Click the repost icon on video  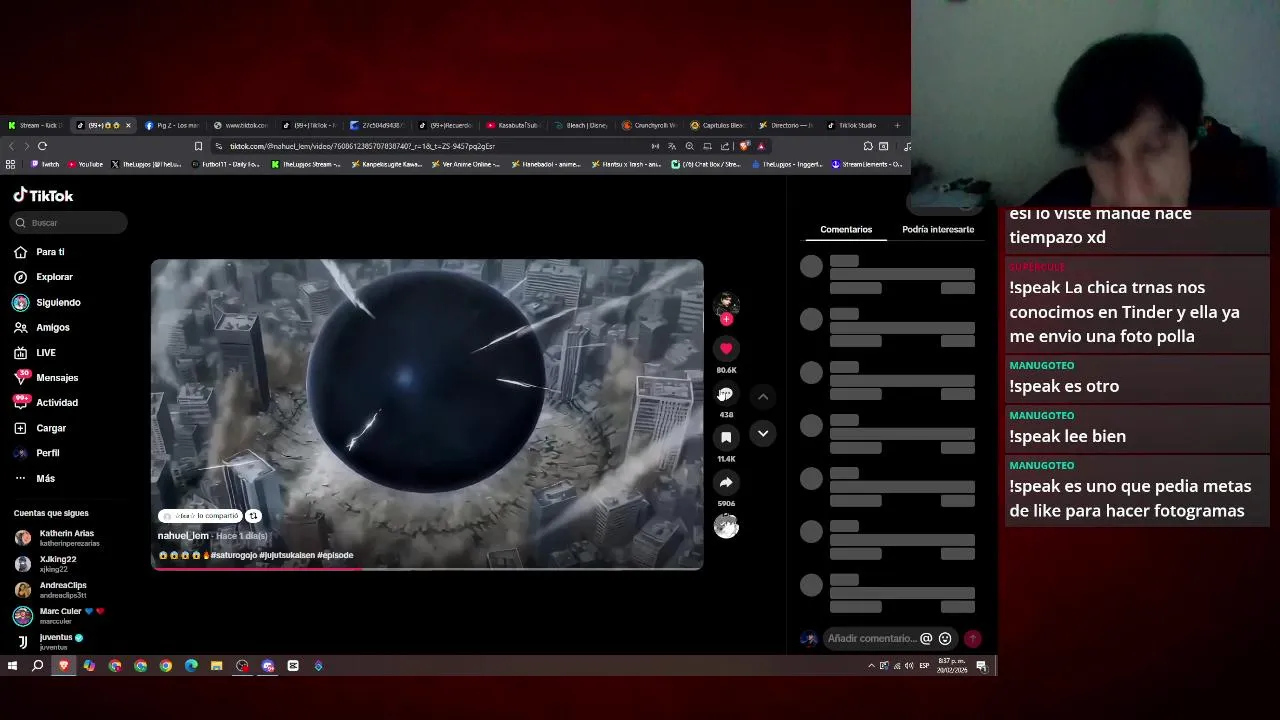tap(253, 516)
